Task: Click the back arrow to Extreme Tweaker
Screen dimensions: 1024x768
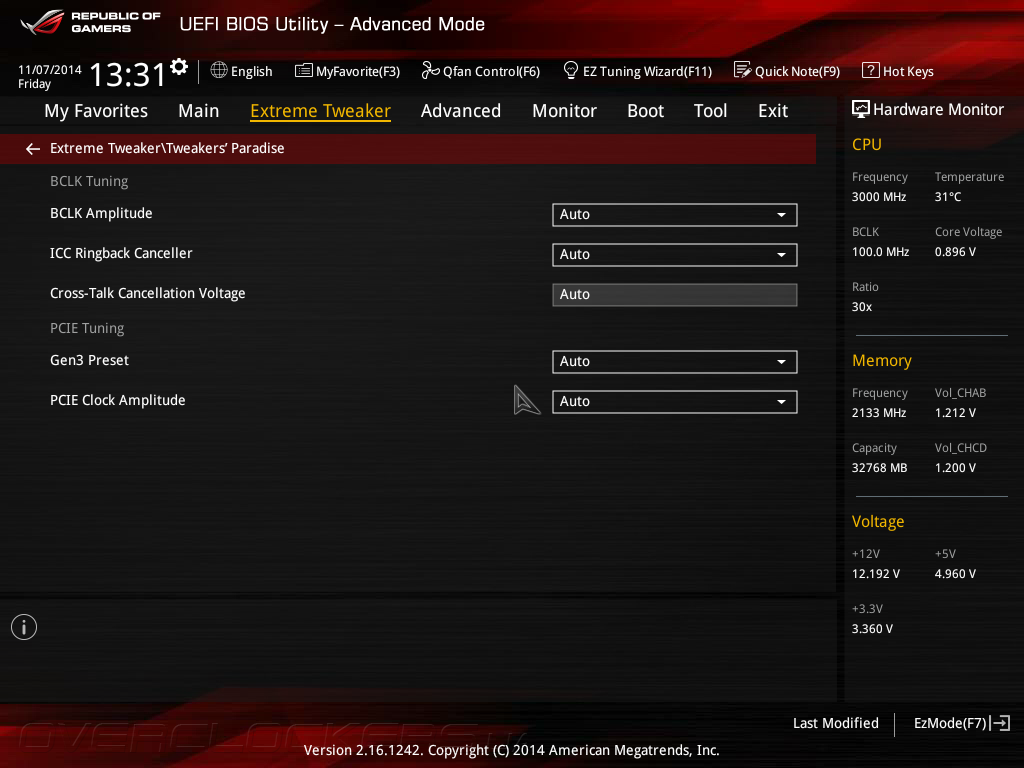Action: [x=33, y=149]
